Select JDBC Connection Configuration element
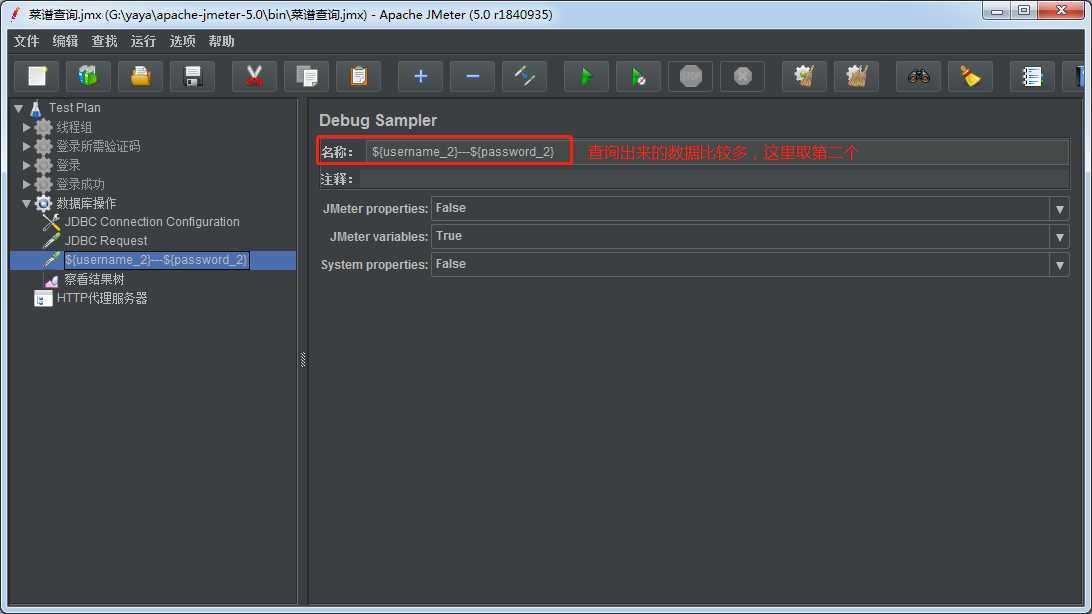 152,222
